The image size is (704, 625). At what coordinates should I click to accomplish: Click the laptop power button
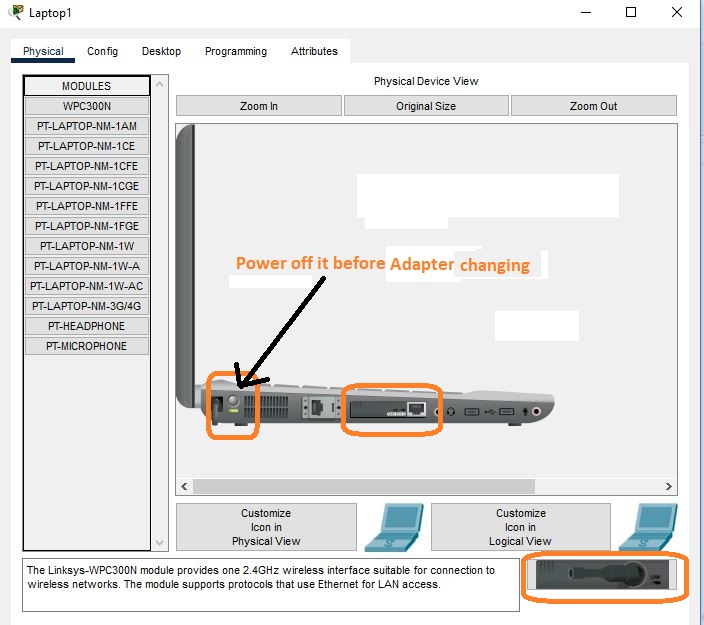pyautogui.click(x=233, y=400)
